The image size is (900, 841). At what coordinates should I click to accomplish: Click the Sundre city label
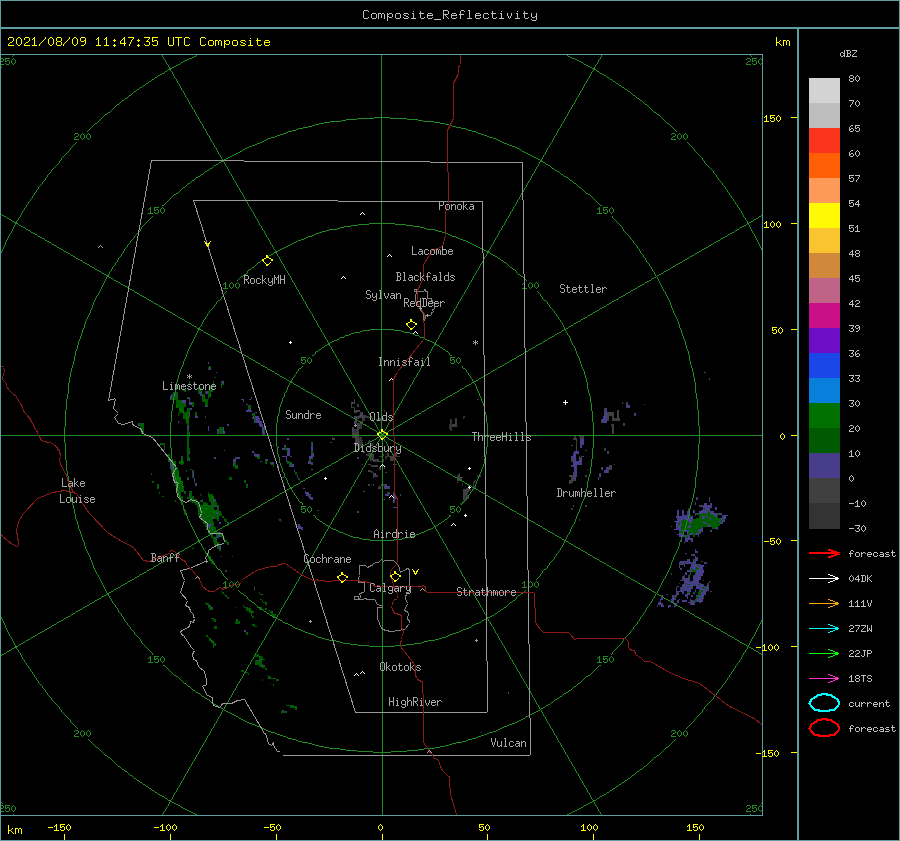[303, 414]
